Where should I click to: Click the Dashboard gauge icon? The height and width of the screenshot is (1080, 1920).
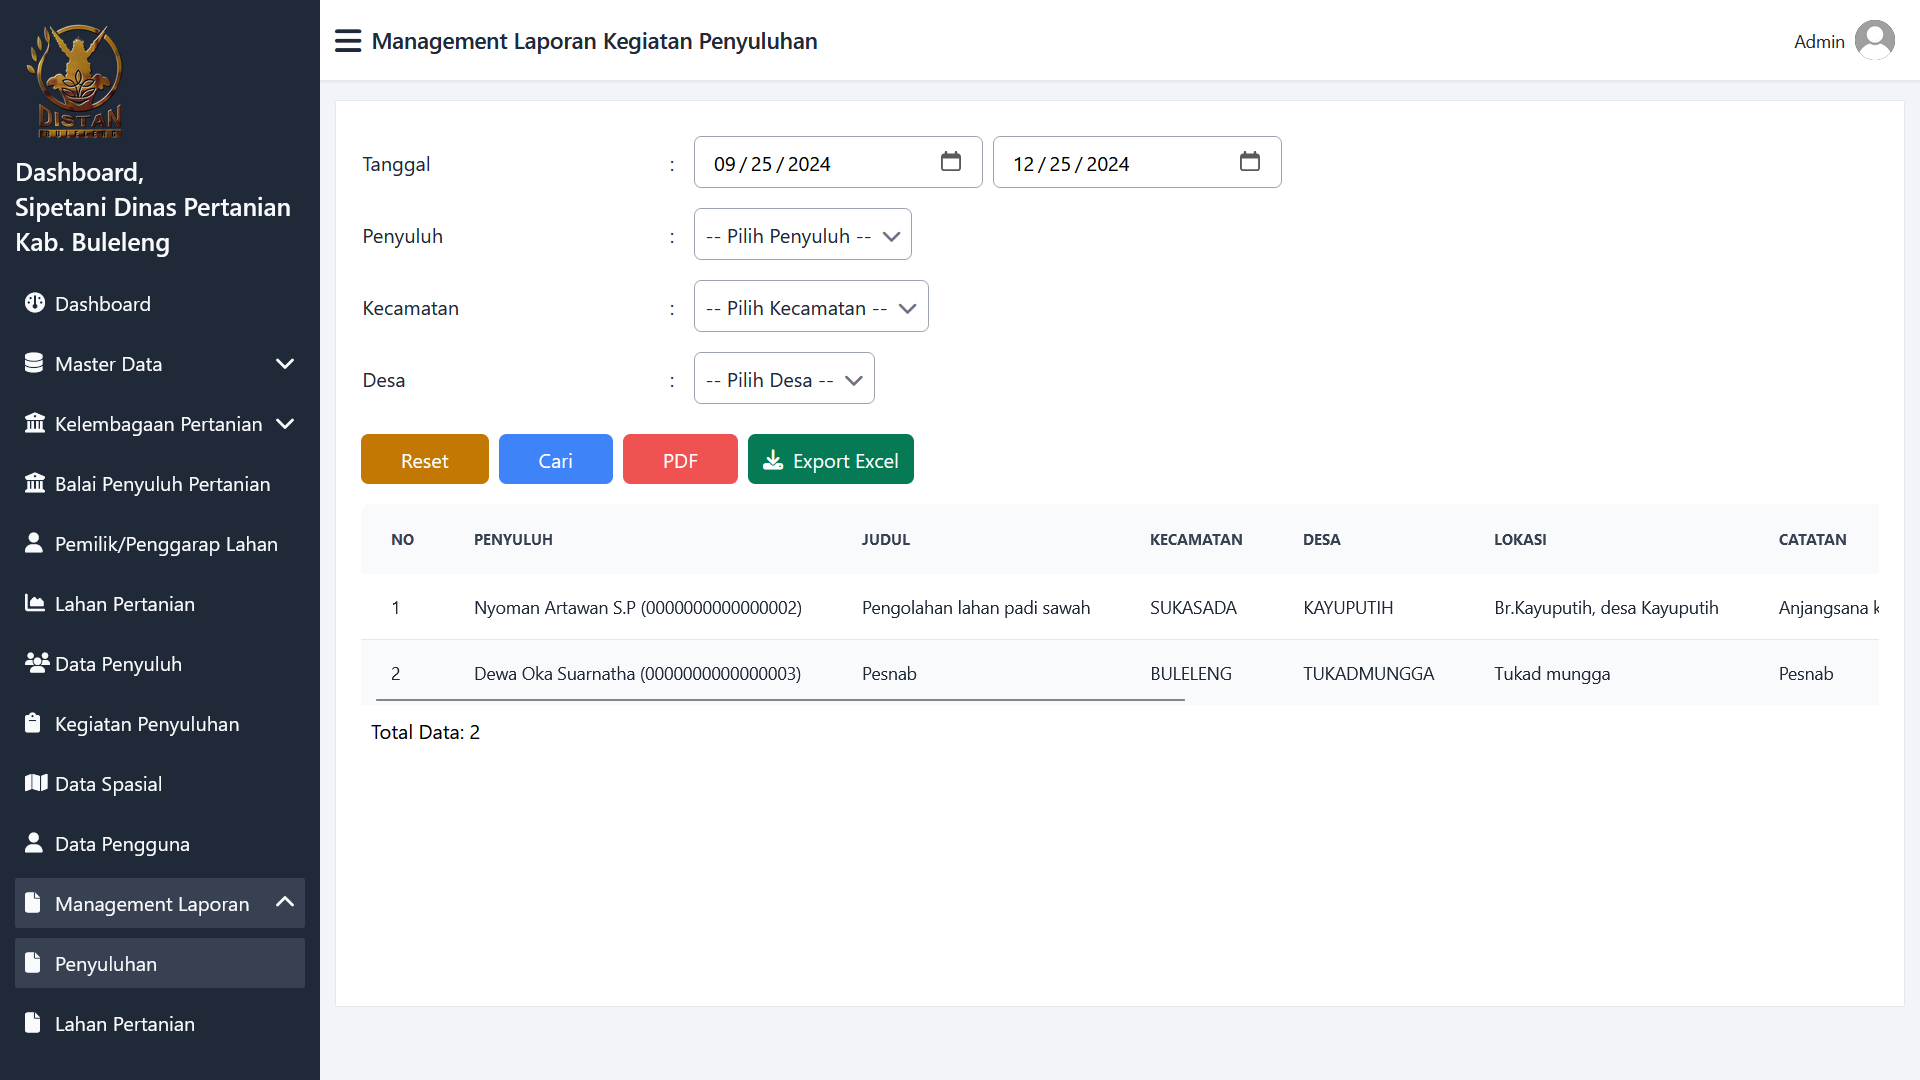(35, 303)
